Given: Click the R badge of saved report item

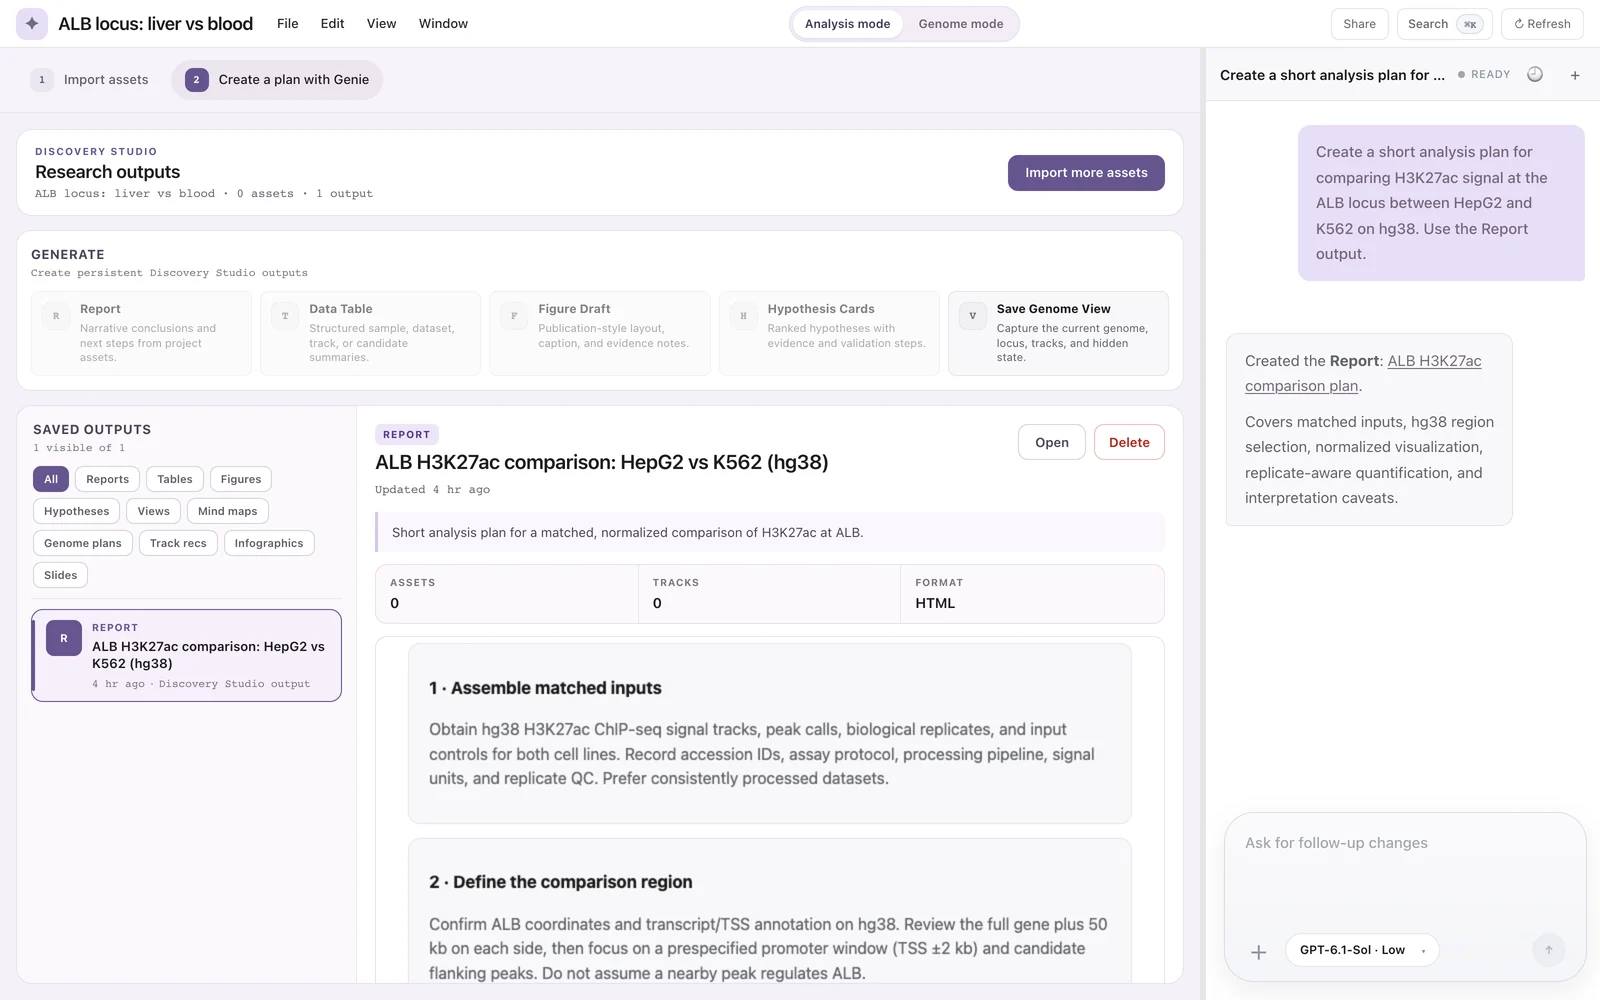Looking at the screenshot, I should pos(64,638).
